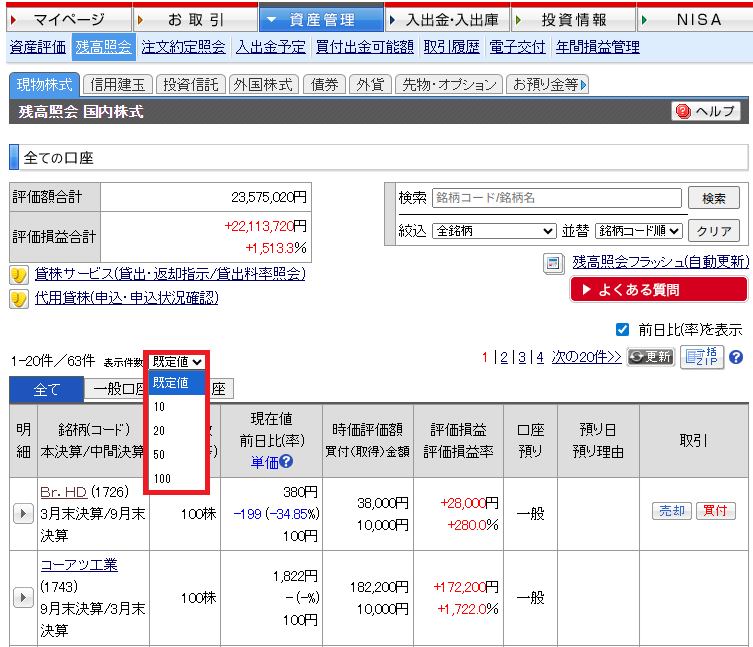Screen dimensions: 753x647
Task: Open the 貸株サービス link
Action: (170, 274)
